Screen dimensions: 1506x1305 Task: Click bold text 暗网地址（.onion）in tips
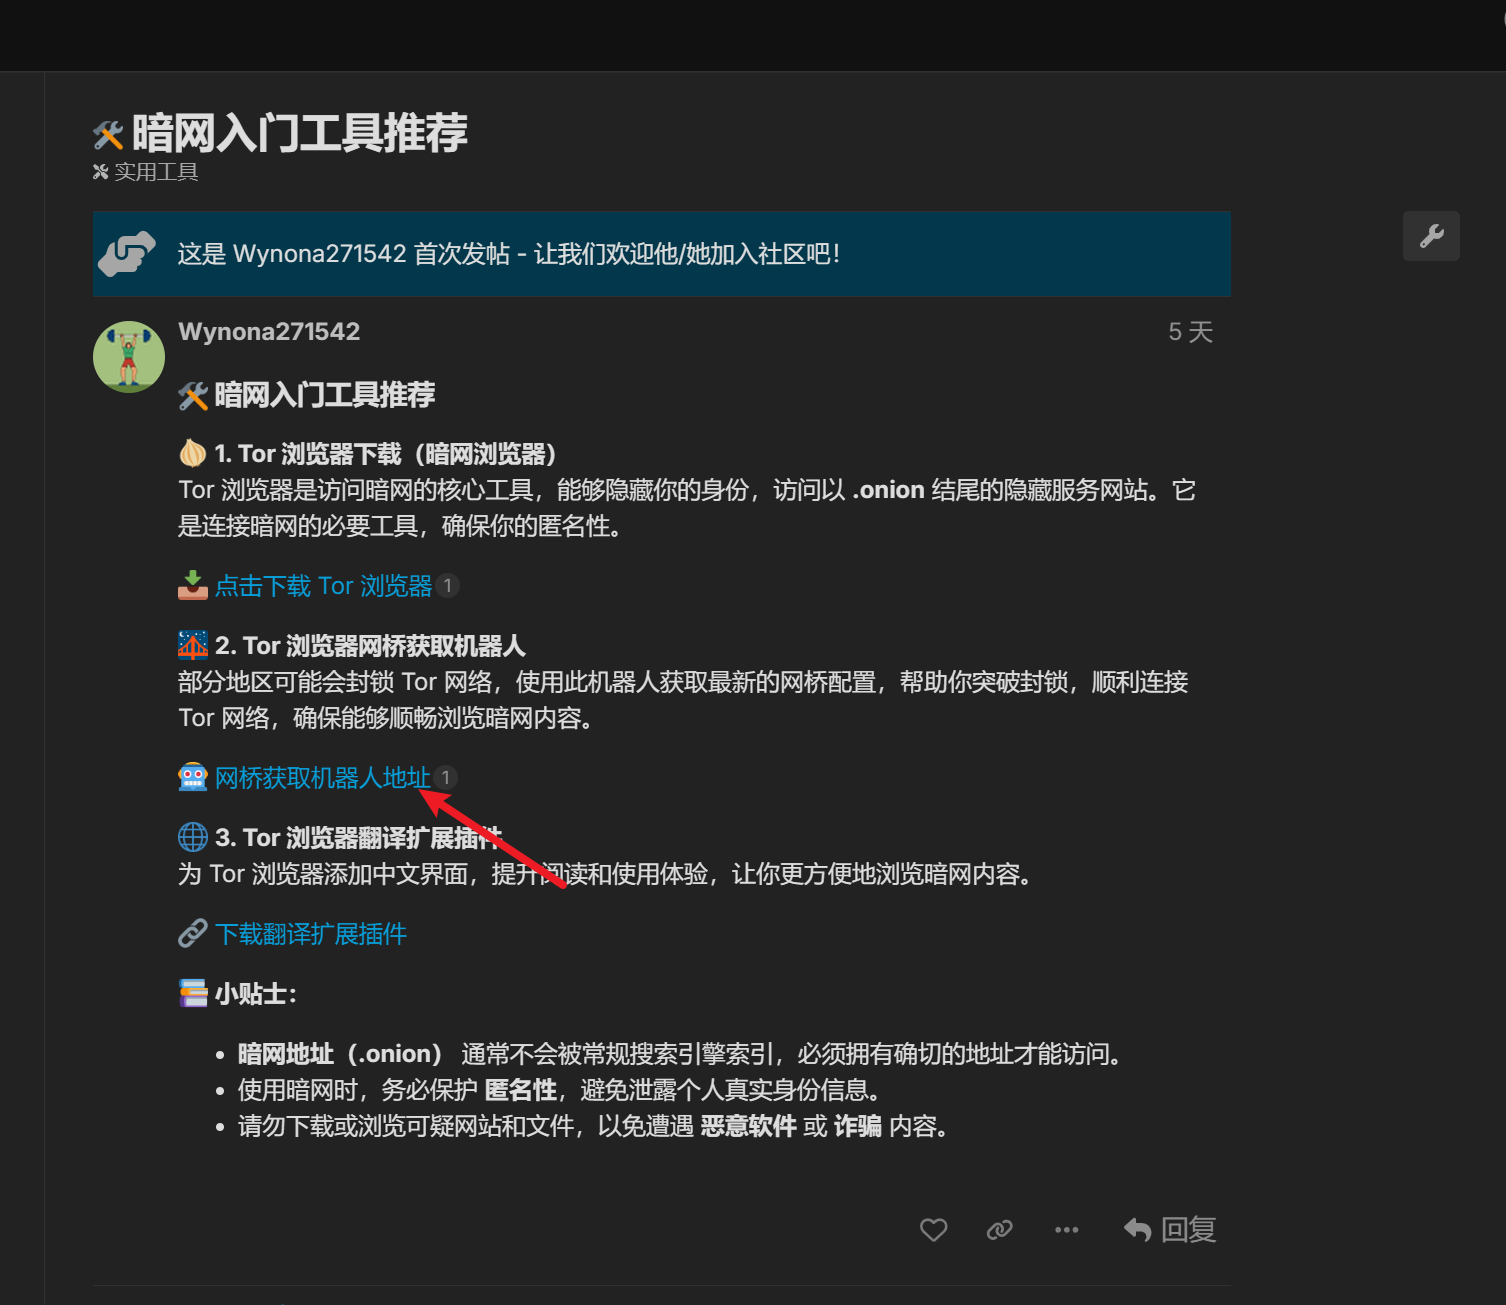(x=340, y=1054)
